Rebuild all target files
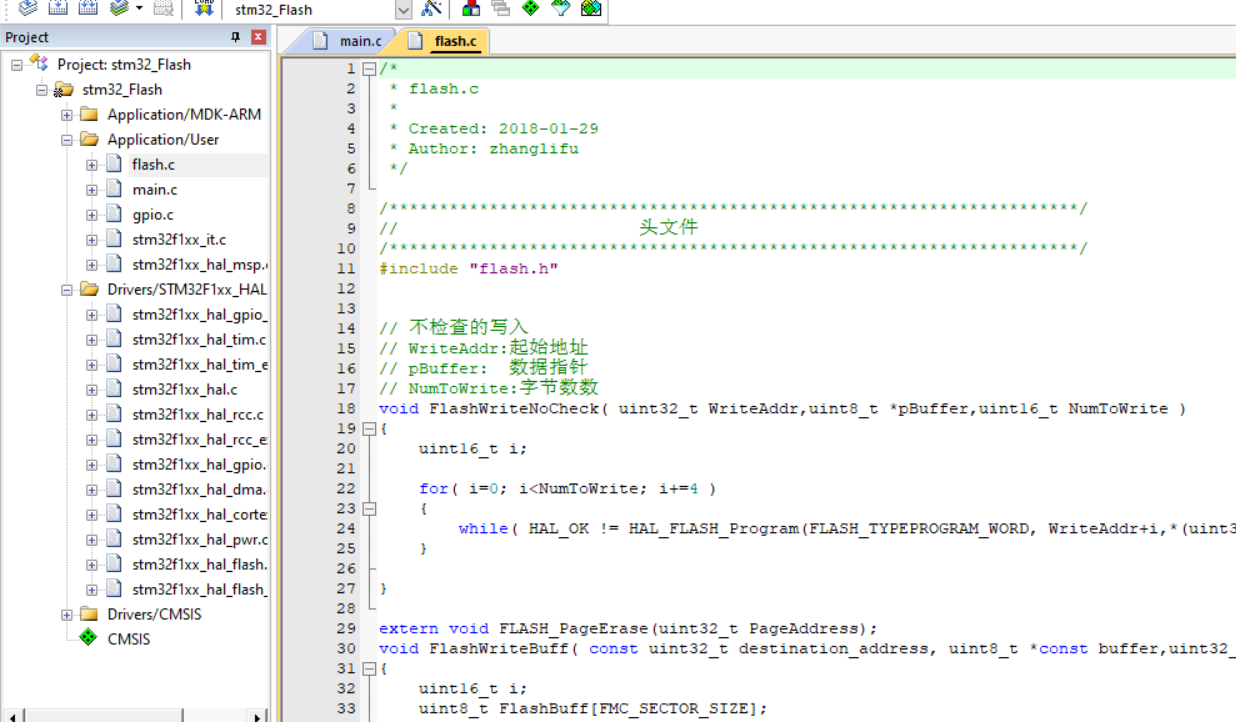Screen dimensions: 1236x722 [87, 9]
